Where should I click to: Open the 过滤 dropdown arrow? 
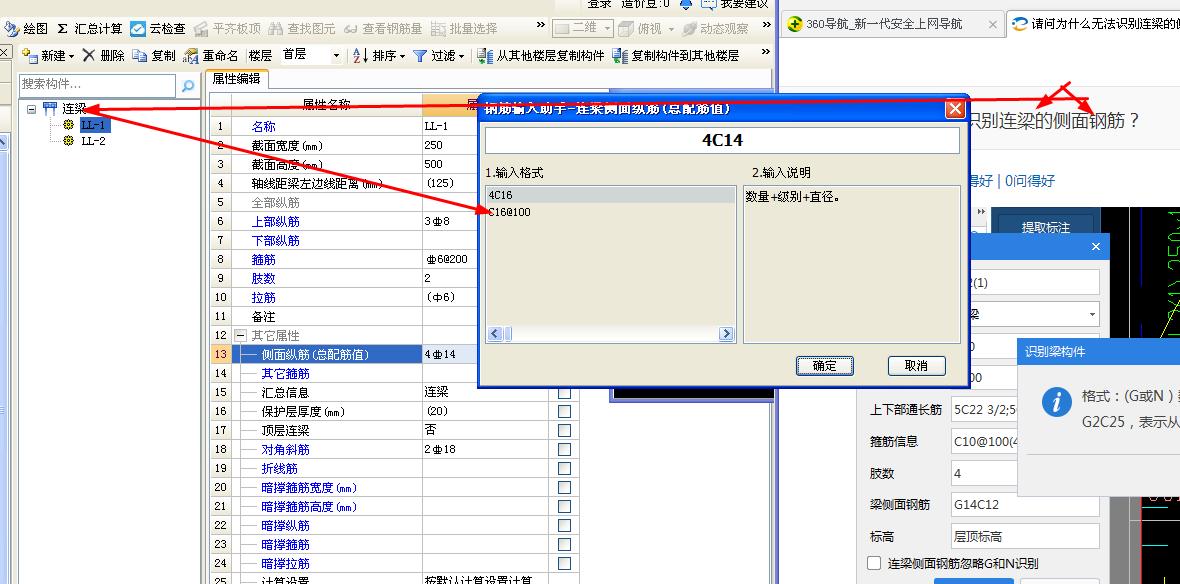click(461, 56)
